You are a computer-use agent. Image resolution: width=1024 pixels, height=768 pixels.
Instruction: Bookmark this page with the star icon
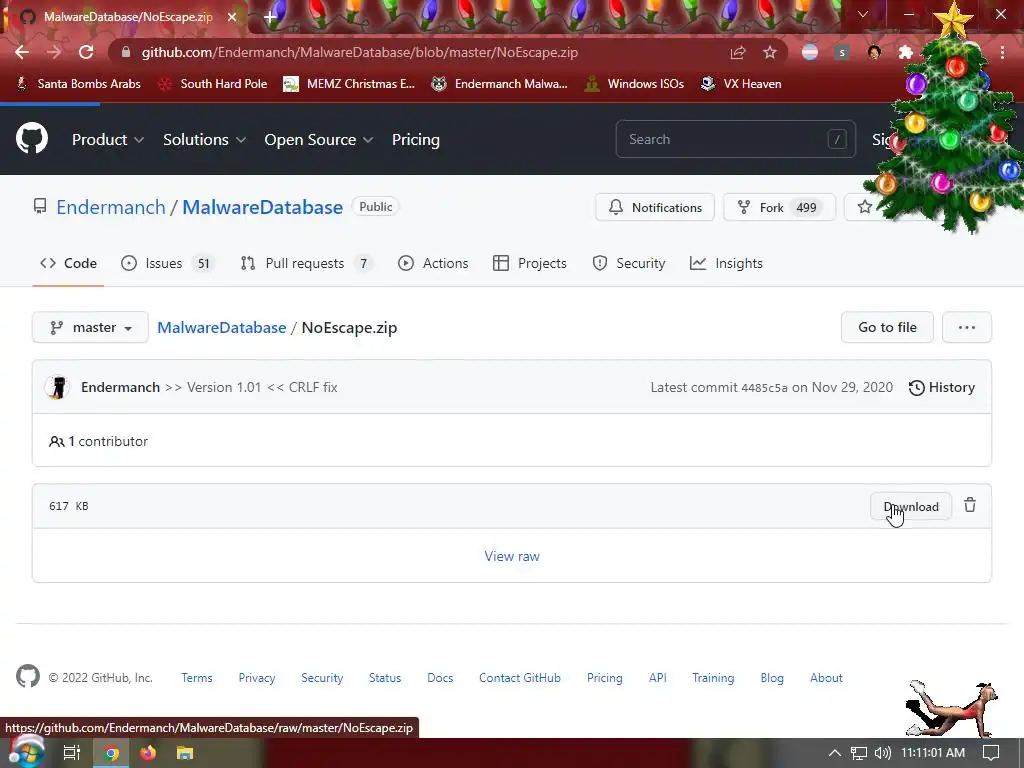pyautogui.click(x=770, y=52)
